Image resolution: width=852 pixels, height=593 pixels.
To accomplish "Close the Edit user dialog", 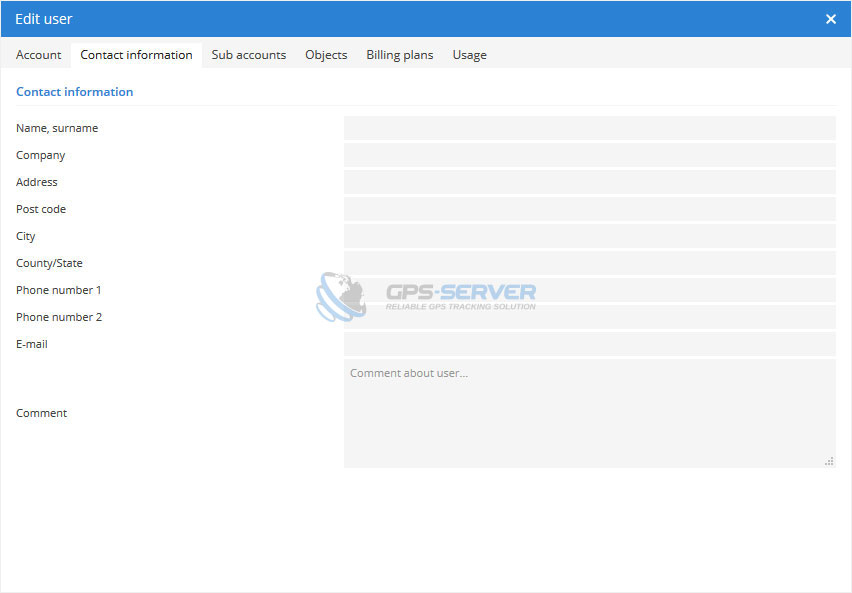I will click(x=830, y=19).
